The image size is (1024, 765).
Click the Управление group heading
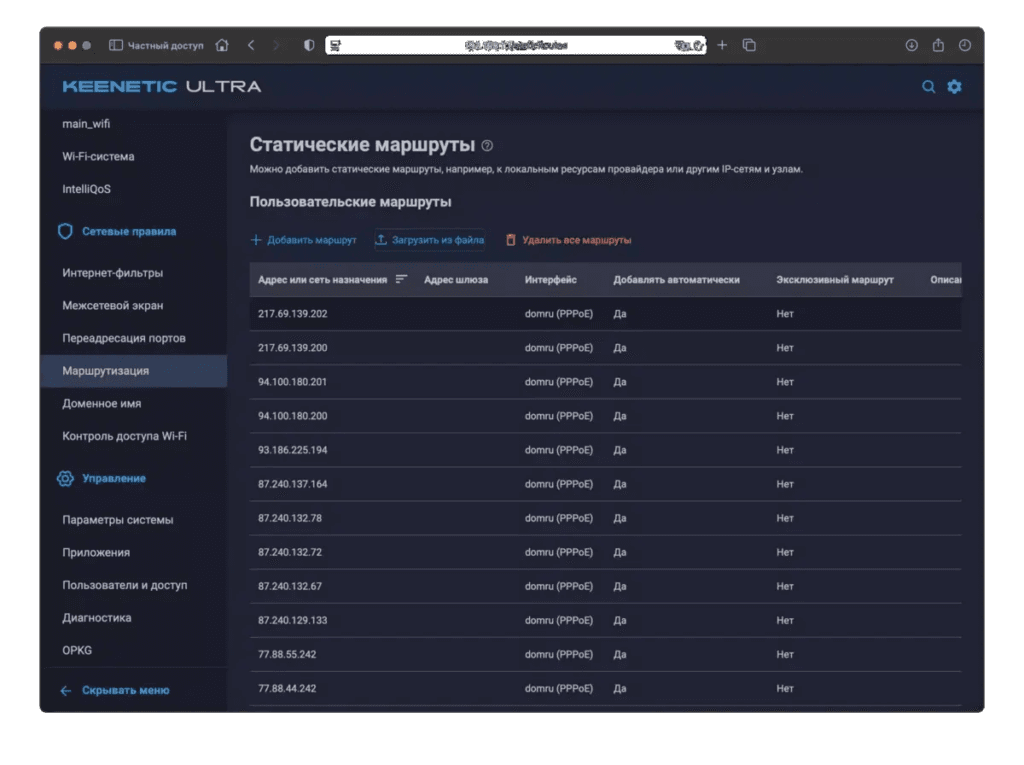pos(114,478)
